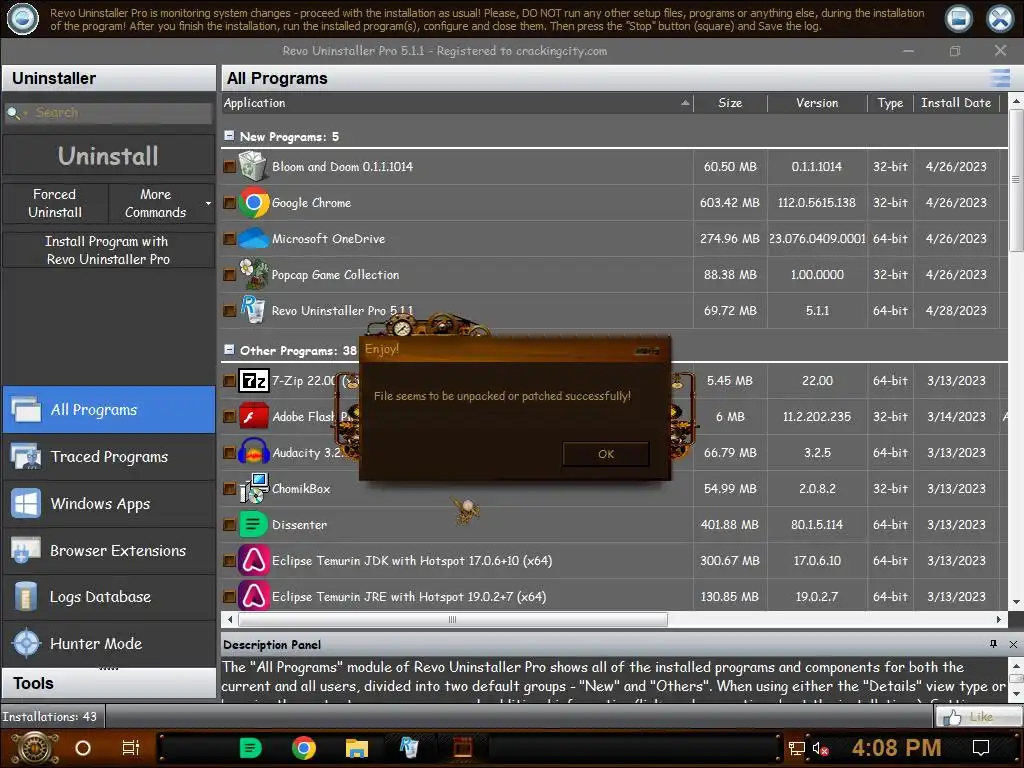Click the 7-Zip program icon

click(x=253, y=380)
